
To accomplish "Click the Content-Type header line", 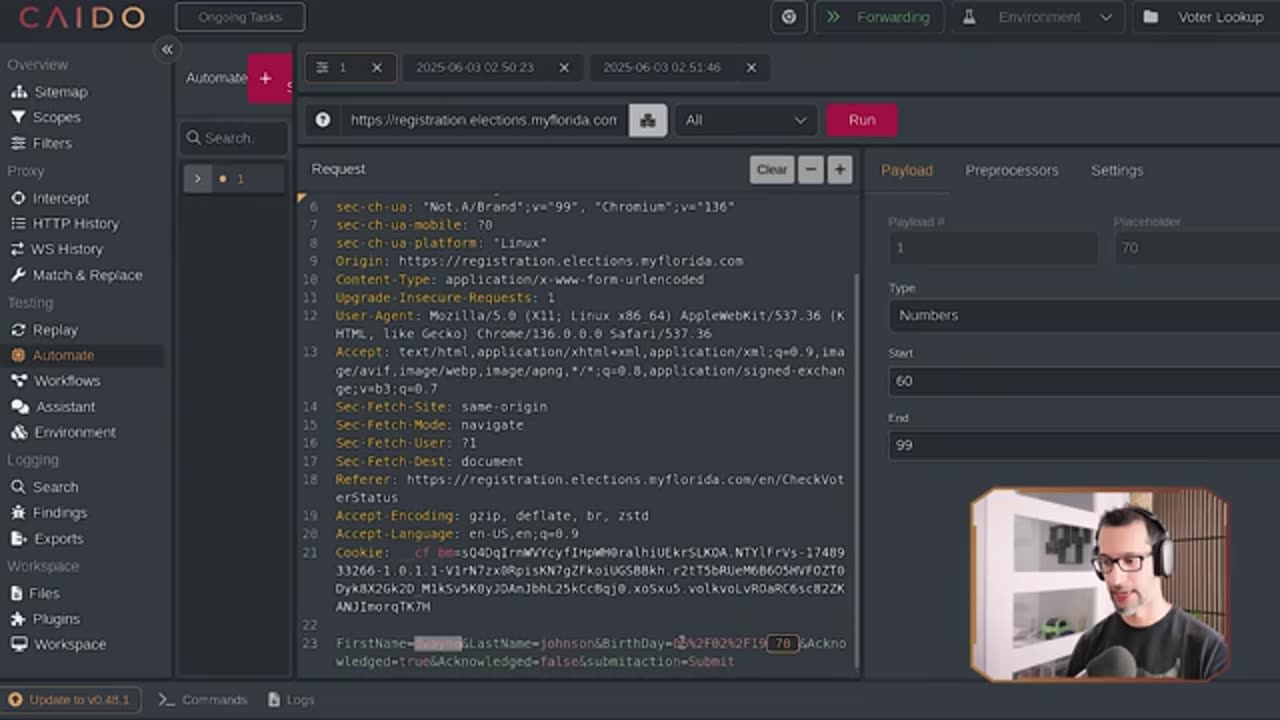I will click(519, 279).
